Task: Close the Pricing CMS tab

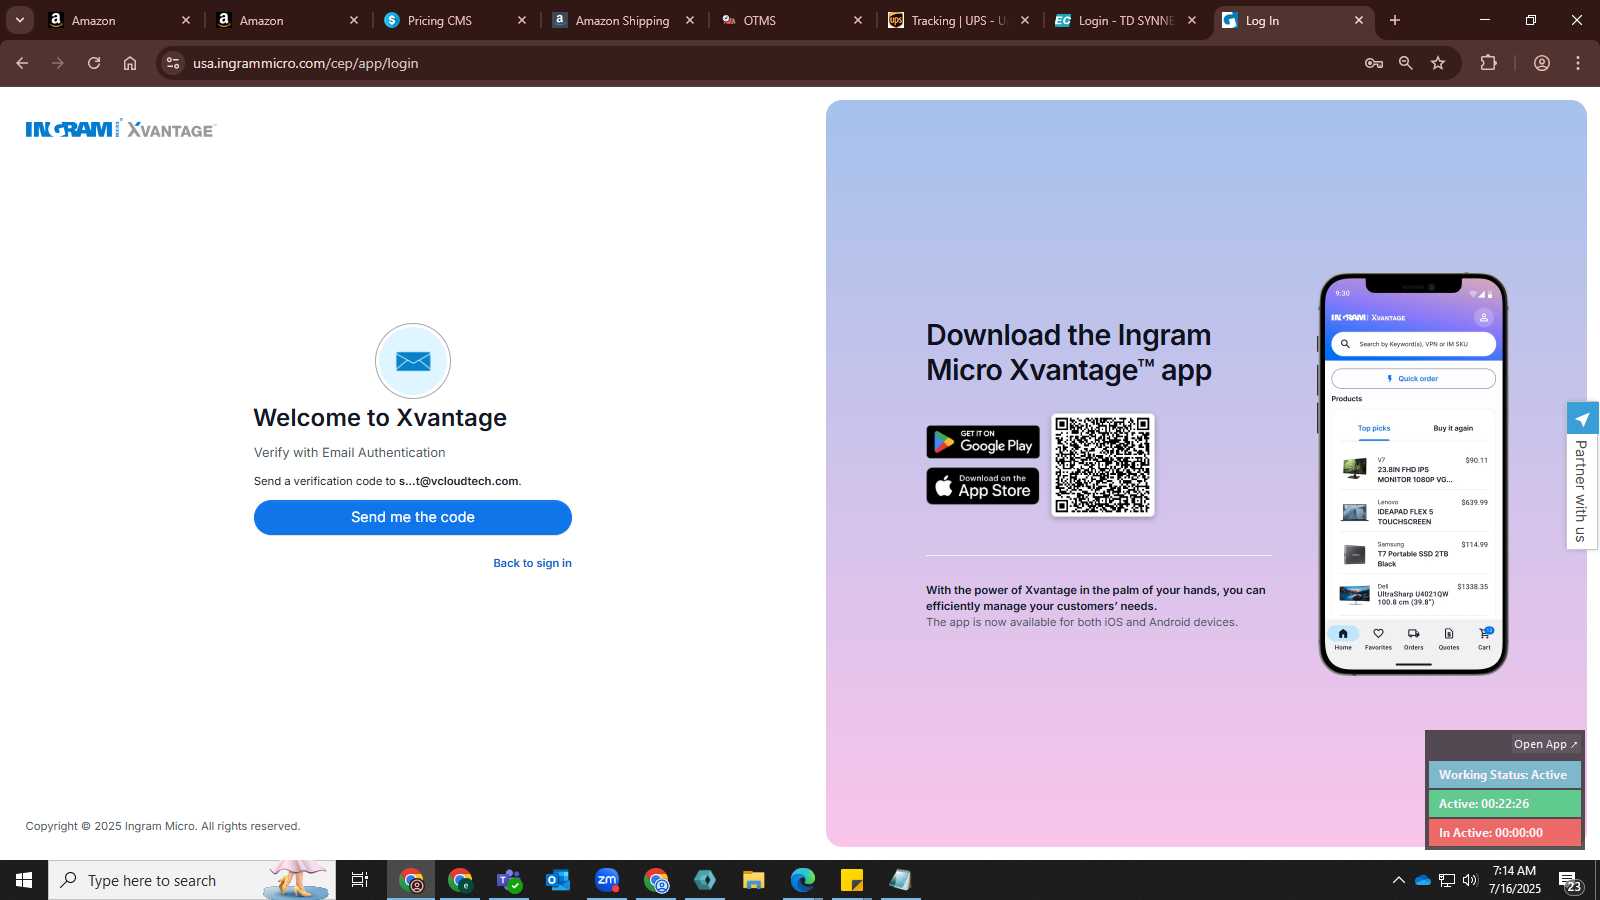Action: pos(521,20)
